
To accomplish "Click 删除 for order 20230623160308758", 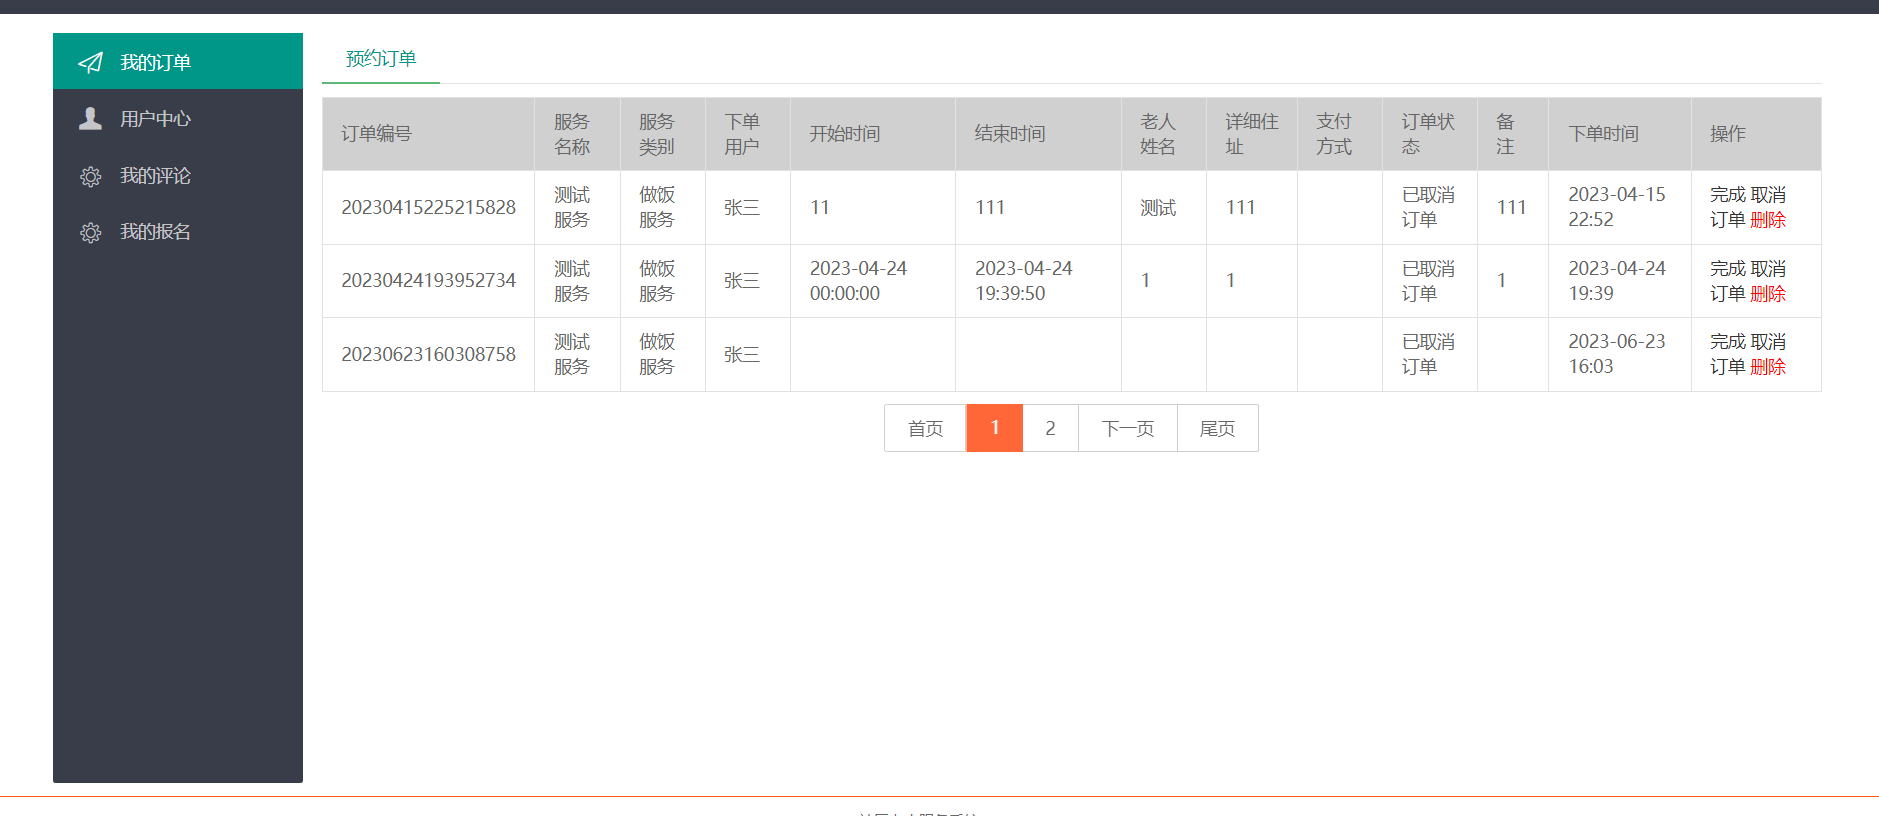I will (1768, 367).
